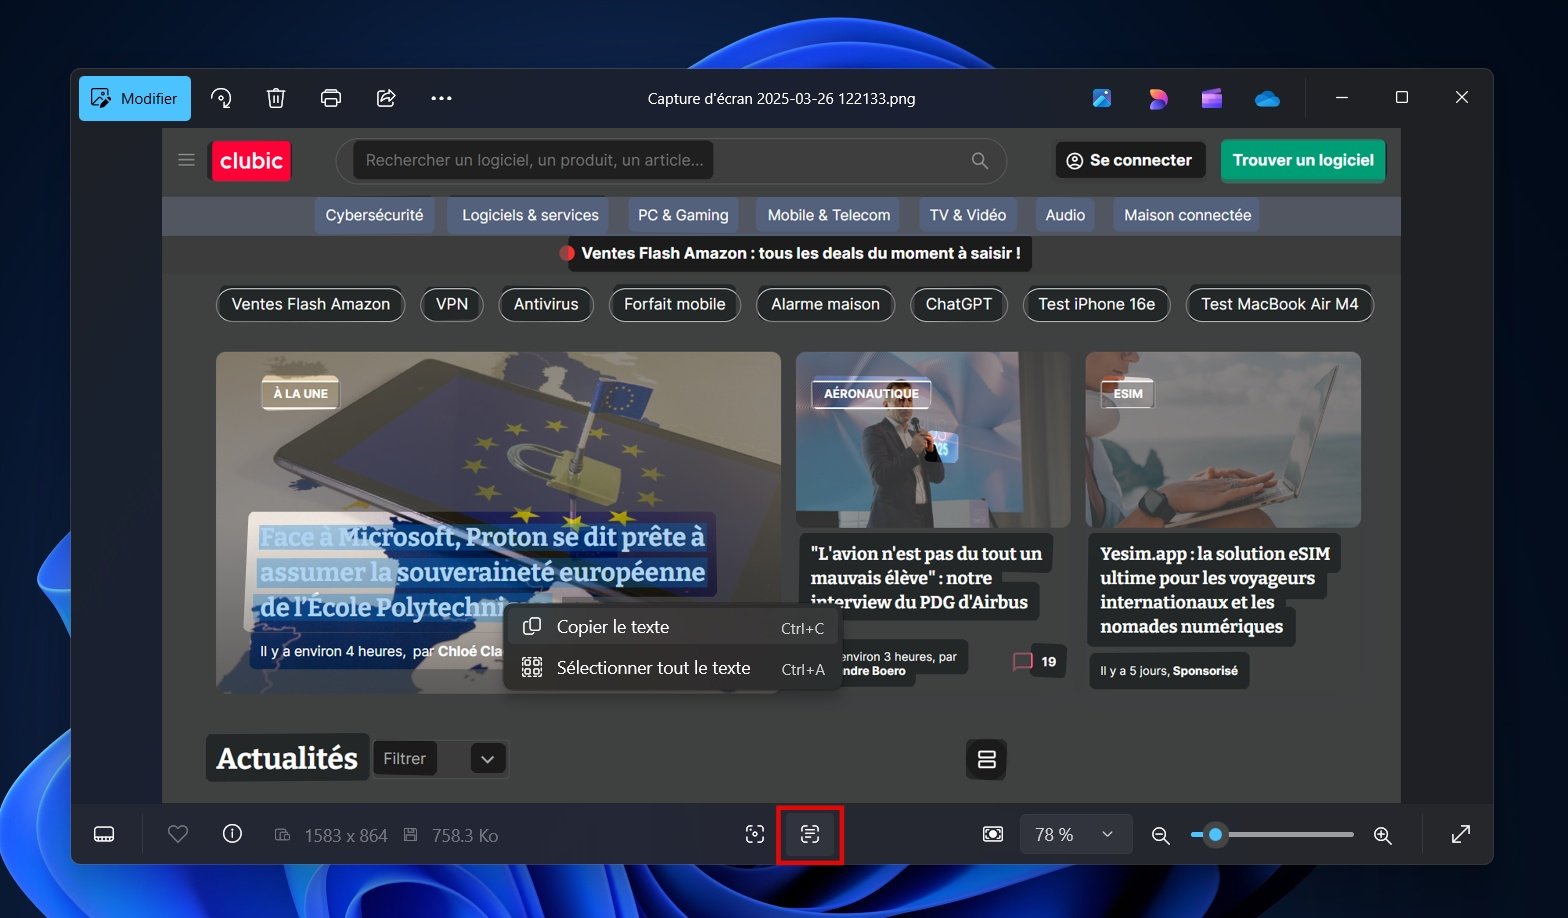The image size is (1568, 918).
Task: Click the Airbus PDG interview headline
Action: click(x=926, y=578)
